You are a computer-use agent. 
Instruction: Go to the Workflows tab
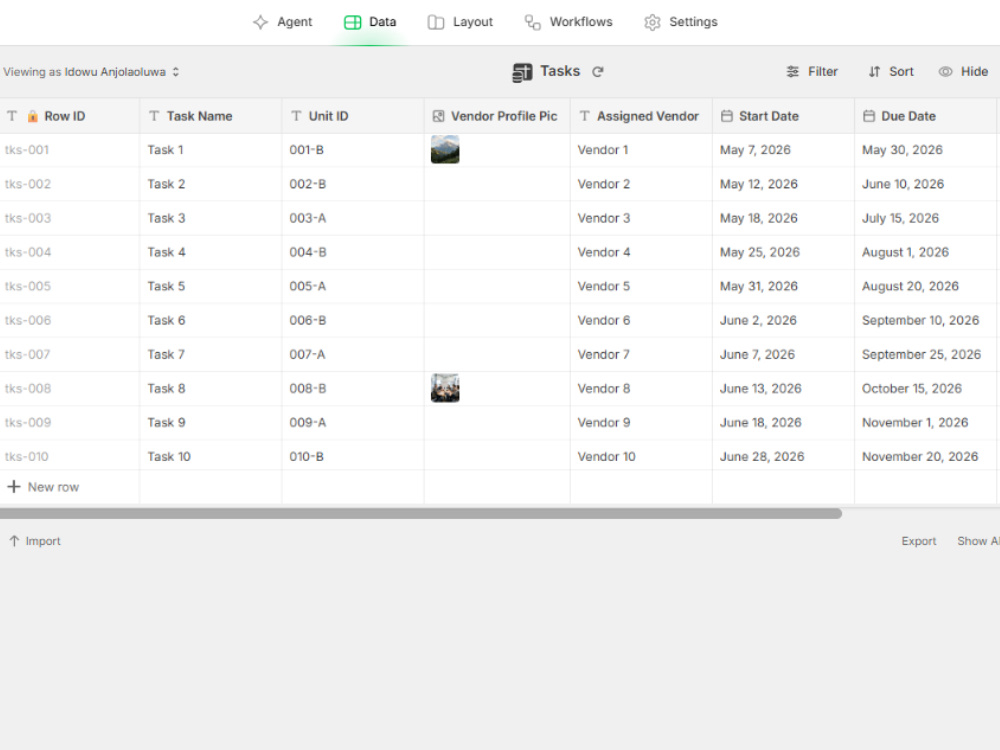coord(568,22)
